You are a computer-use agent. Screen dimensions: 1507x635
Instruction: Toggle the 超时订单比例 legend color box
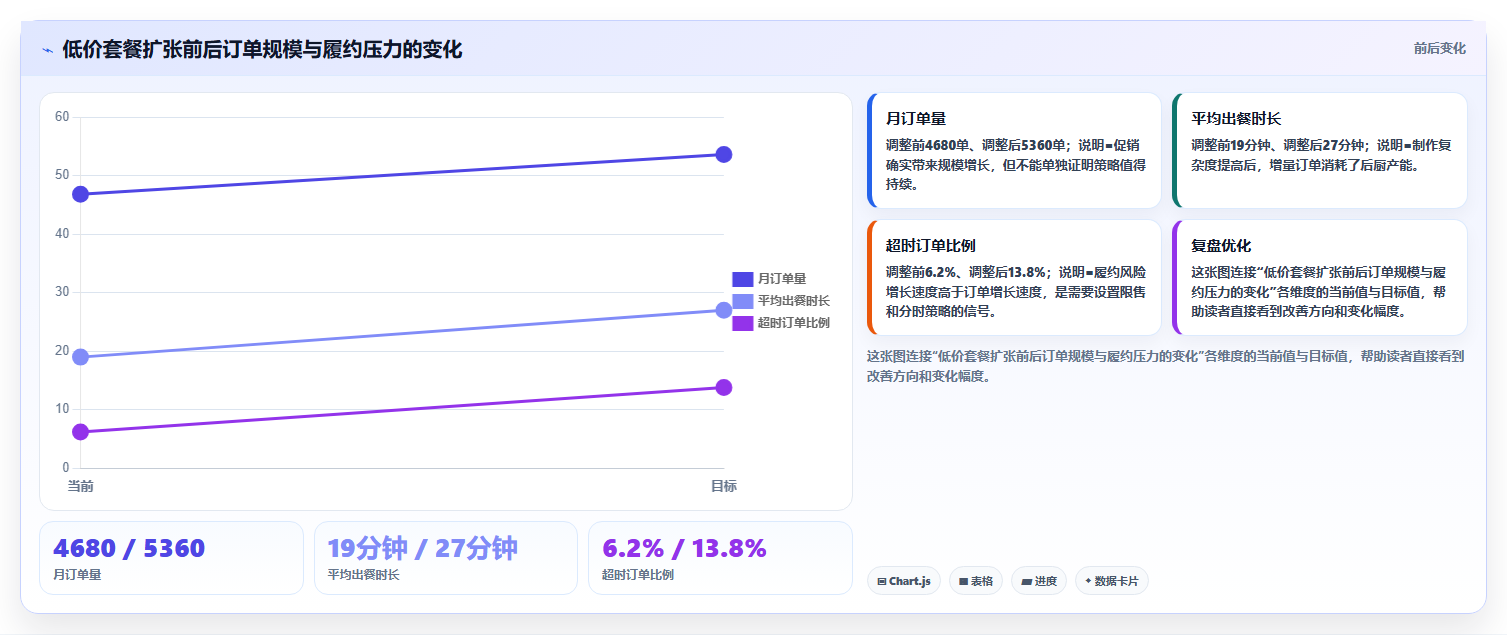tap(742, 323)
